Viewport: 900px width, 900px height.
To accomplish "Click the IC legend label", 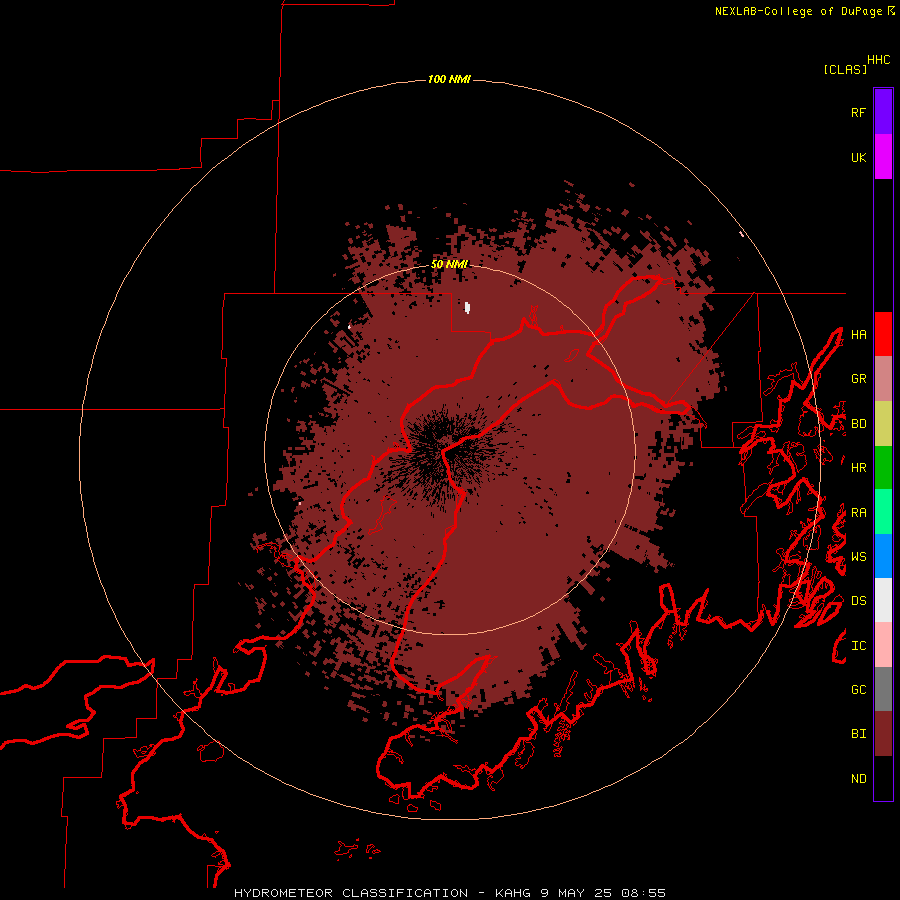I will (x=858, y=646).
